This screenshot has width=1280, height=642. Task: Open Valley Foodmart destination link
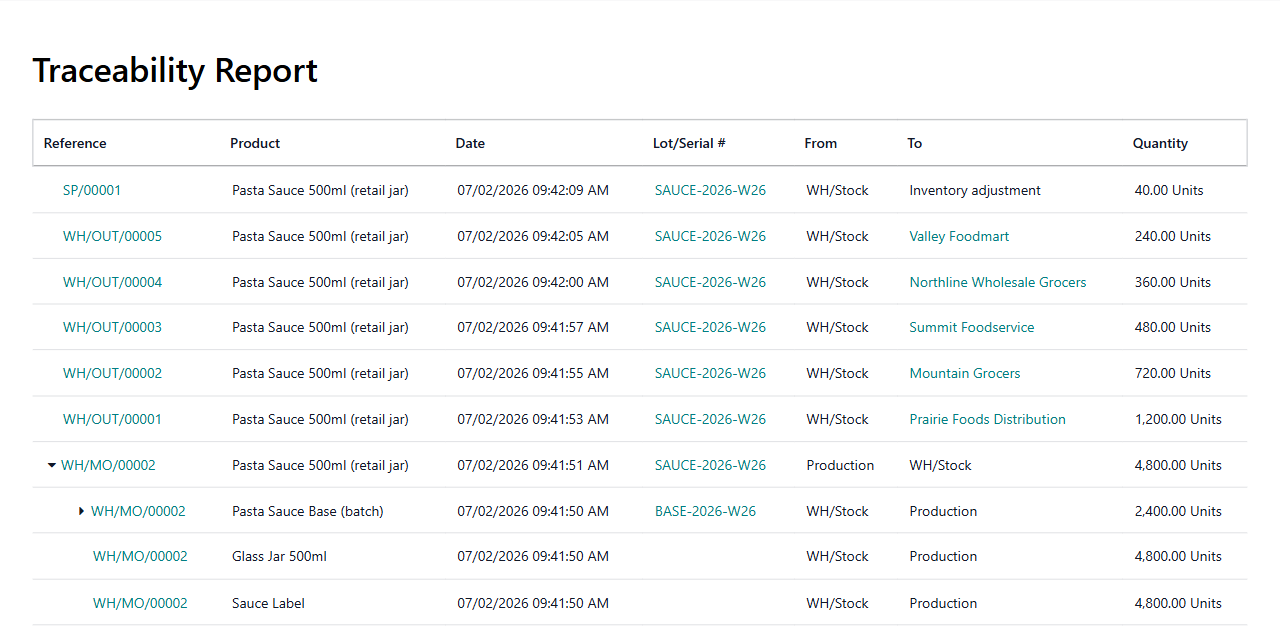[959, 236]
